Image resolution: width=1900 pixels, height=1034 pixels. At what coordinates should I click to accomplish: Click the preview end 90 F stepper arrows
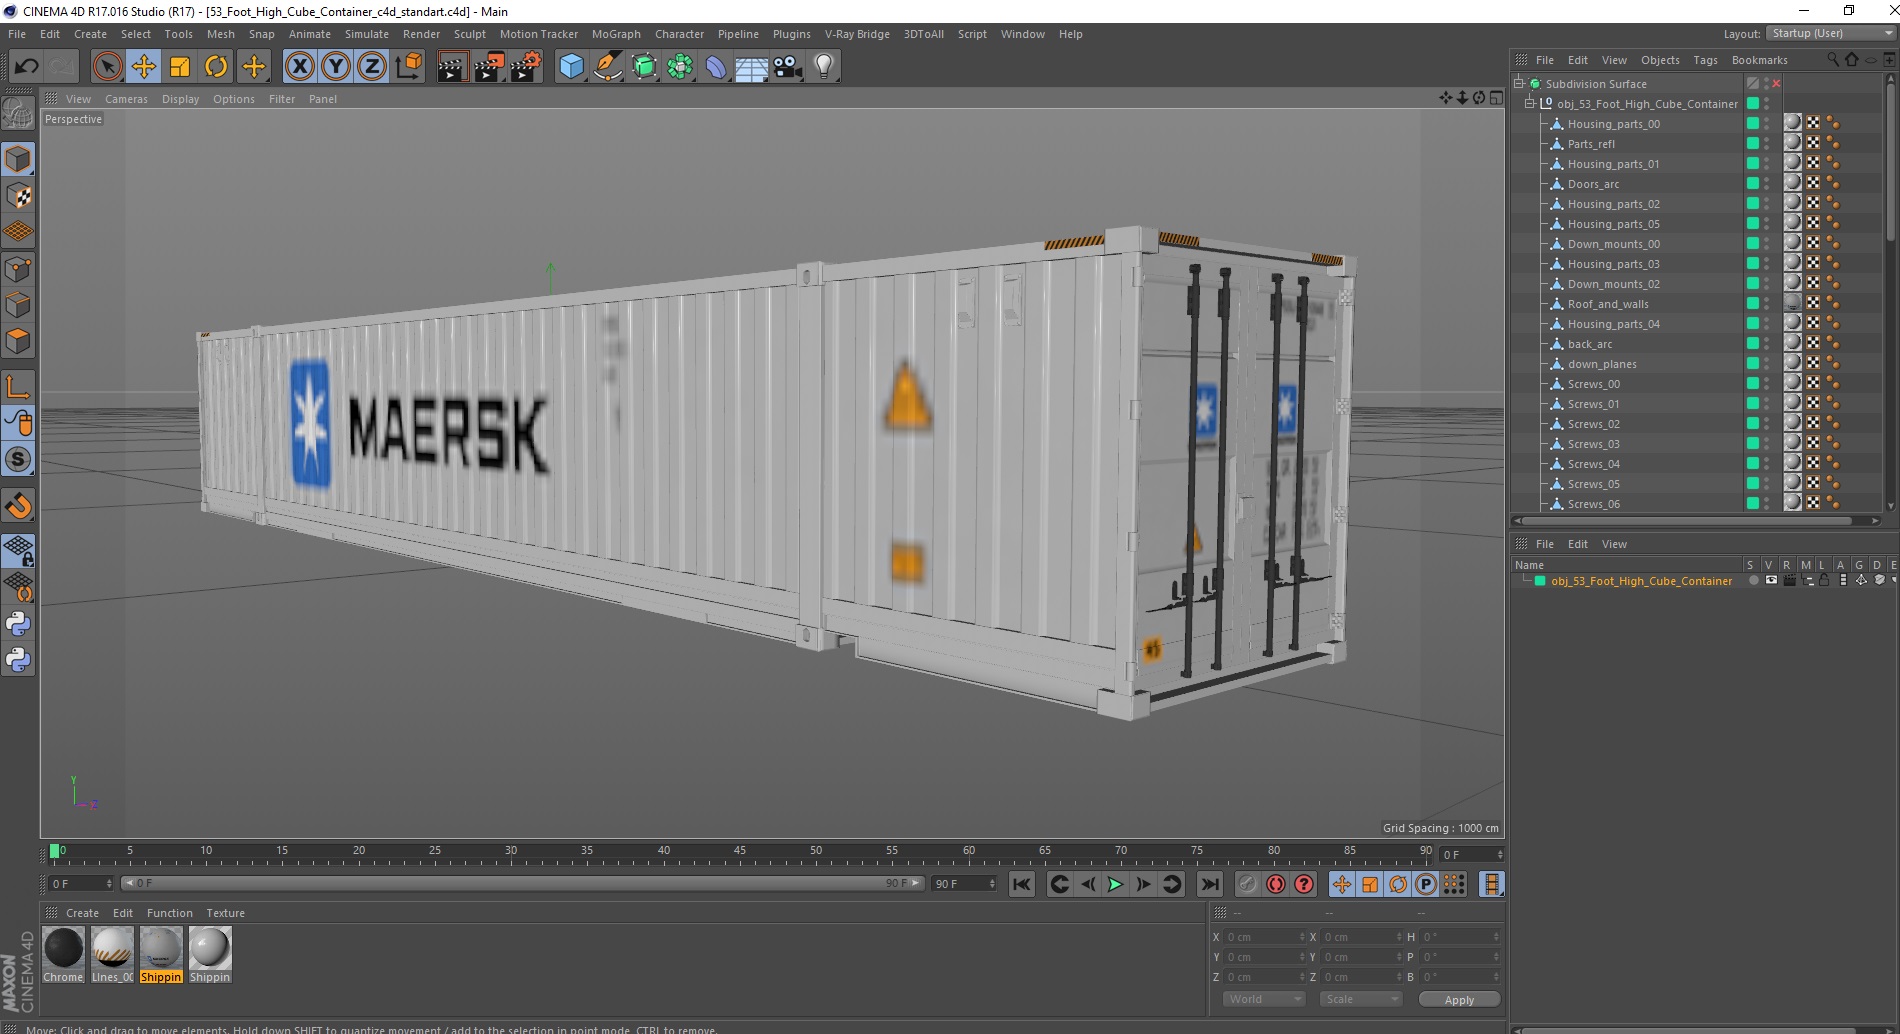[x=992, y=883]
